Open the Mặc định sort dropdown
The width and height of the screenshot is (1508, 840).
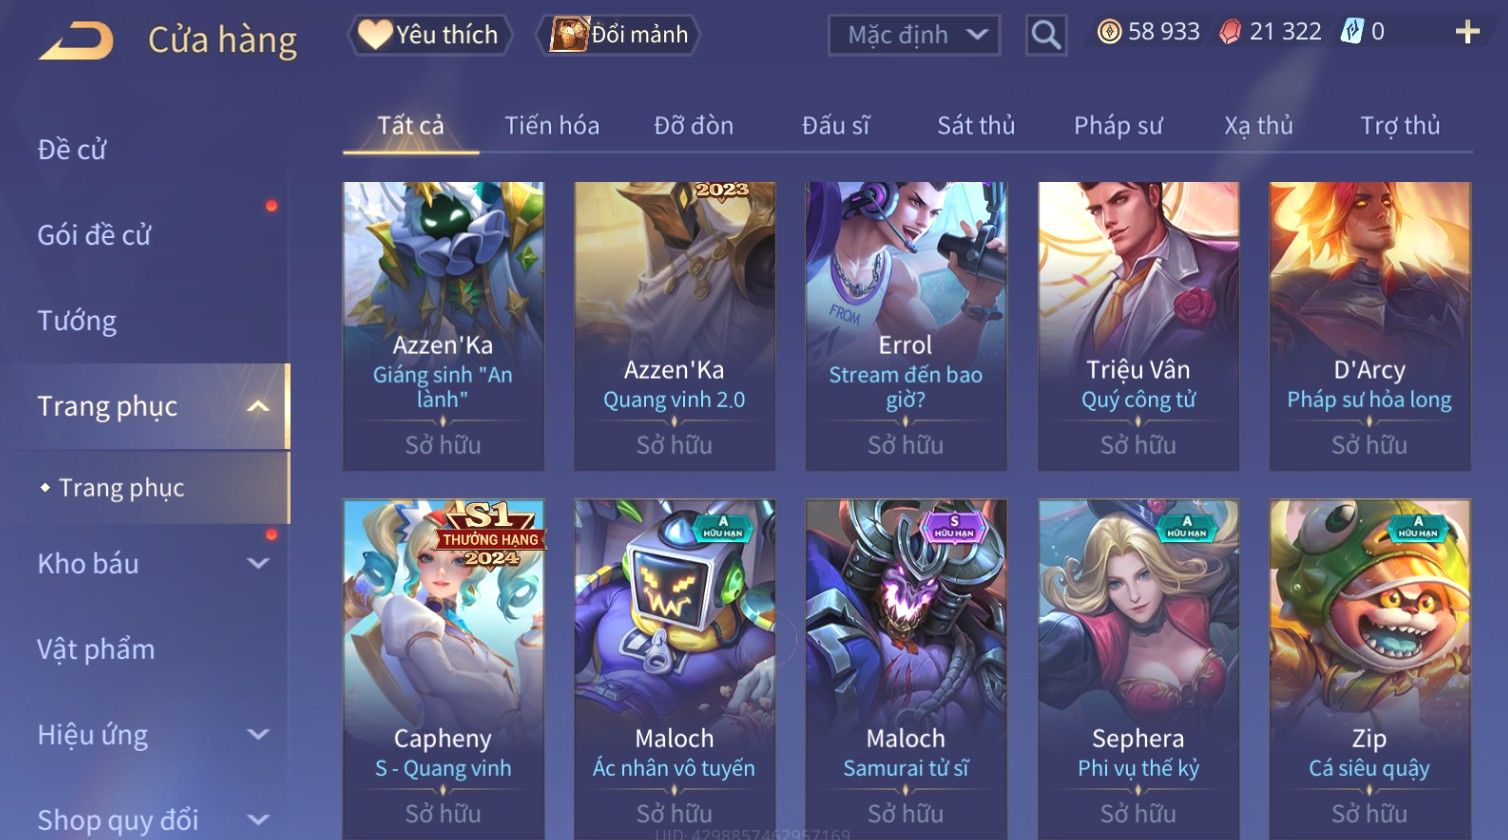(x=914, y=35)
